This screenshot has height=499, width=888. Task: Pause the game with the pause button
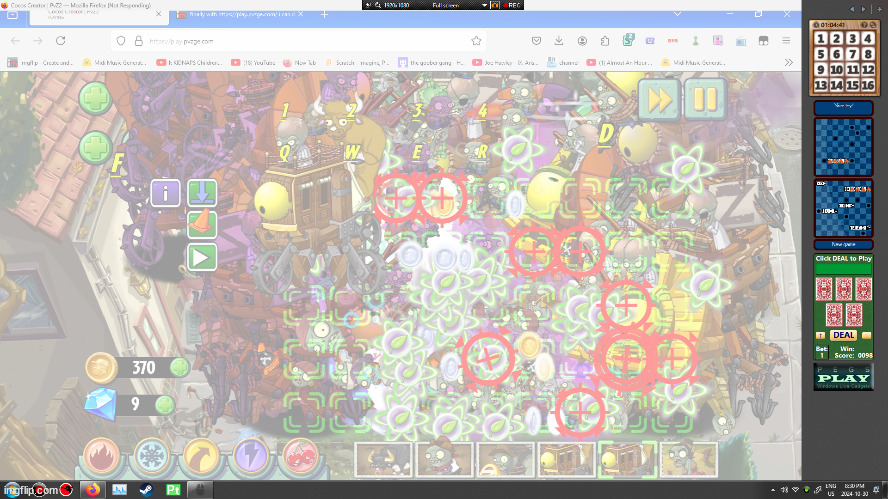click(705, 99)
